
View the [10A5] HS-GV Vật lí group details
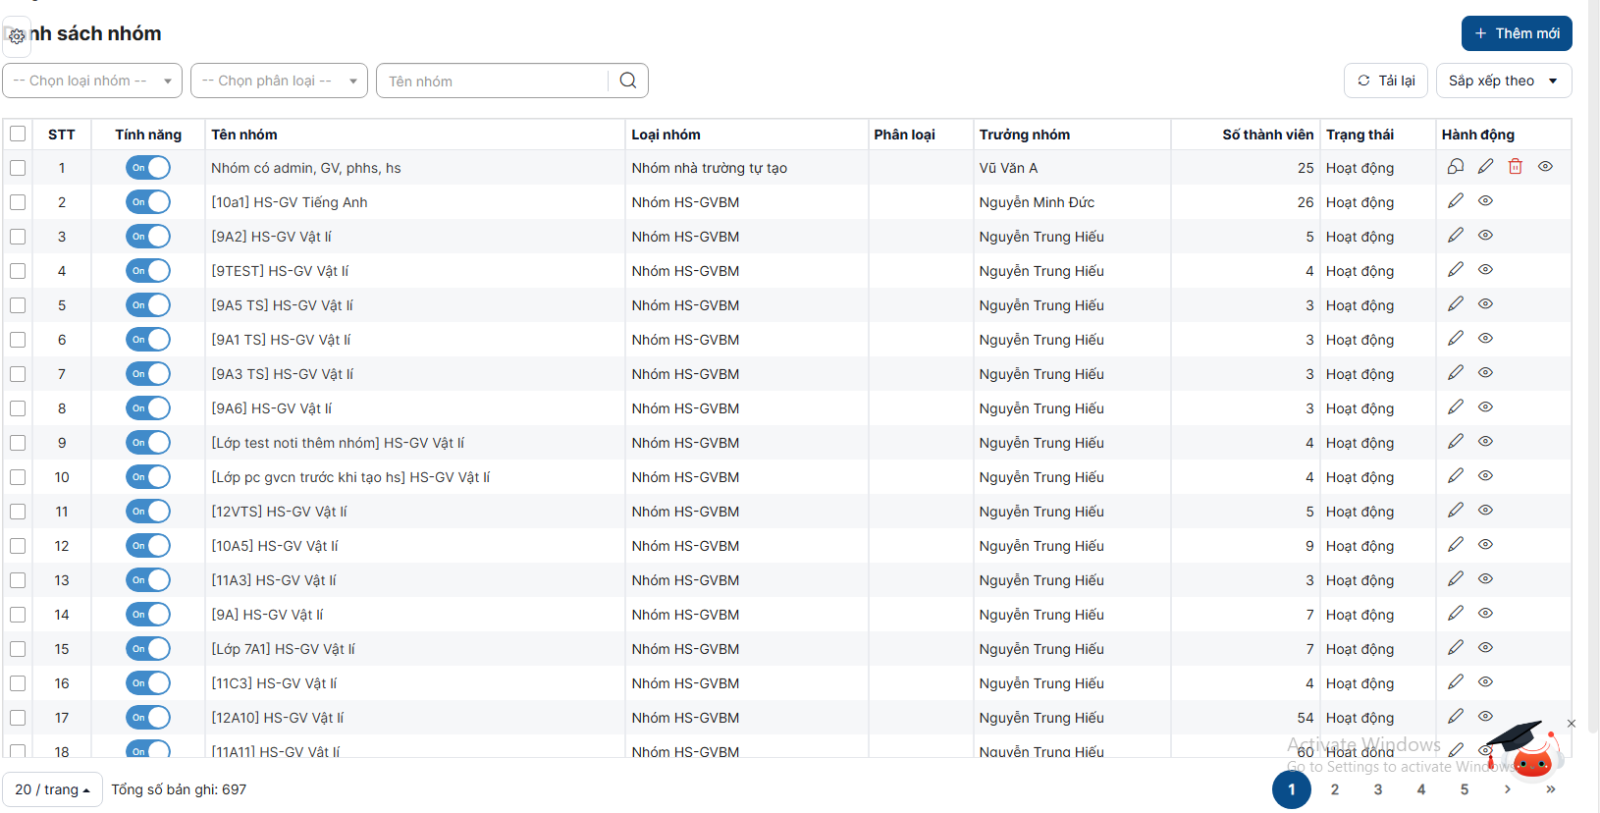(x=1485, y=545)
